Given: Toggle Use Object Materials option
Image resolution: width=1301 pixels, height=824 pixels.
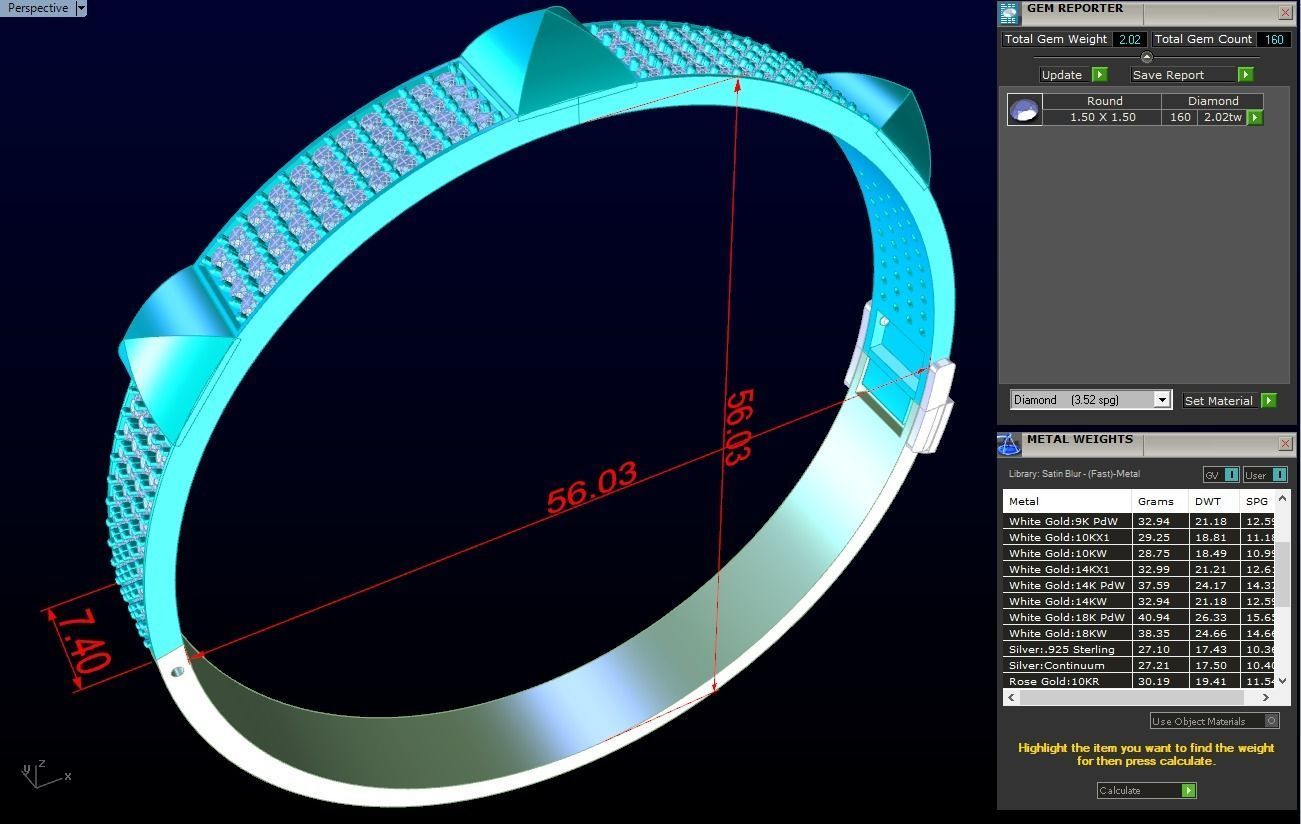Looking at the screenshot, I should click(x=1214, y=721).
